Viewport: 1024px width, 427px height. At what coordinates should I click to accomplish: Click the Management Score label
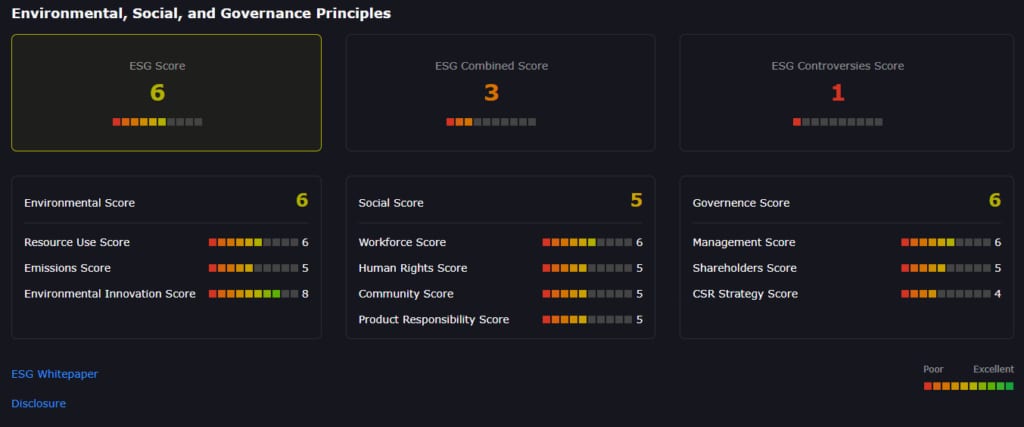[x=744, y=242]
